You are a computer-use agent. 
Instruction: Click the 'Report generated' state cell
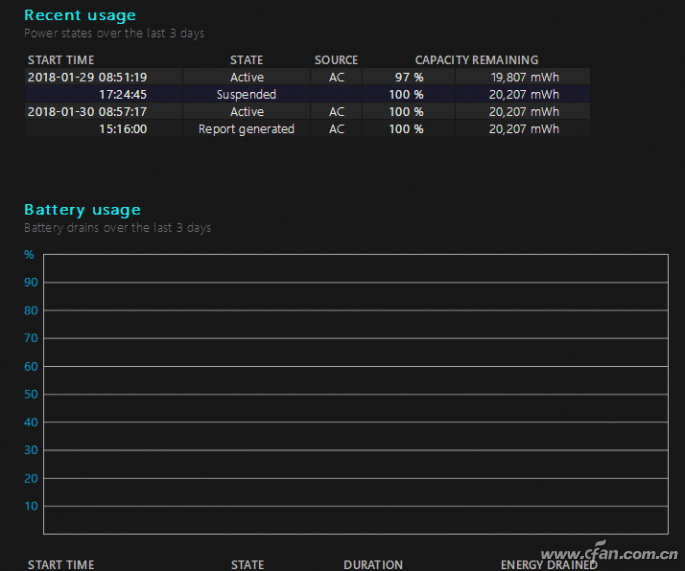coord(246,129)
